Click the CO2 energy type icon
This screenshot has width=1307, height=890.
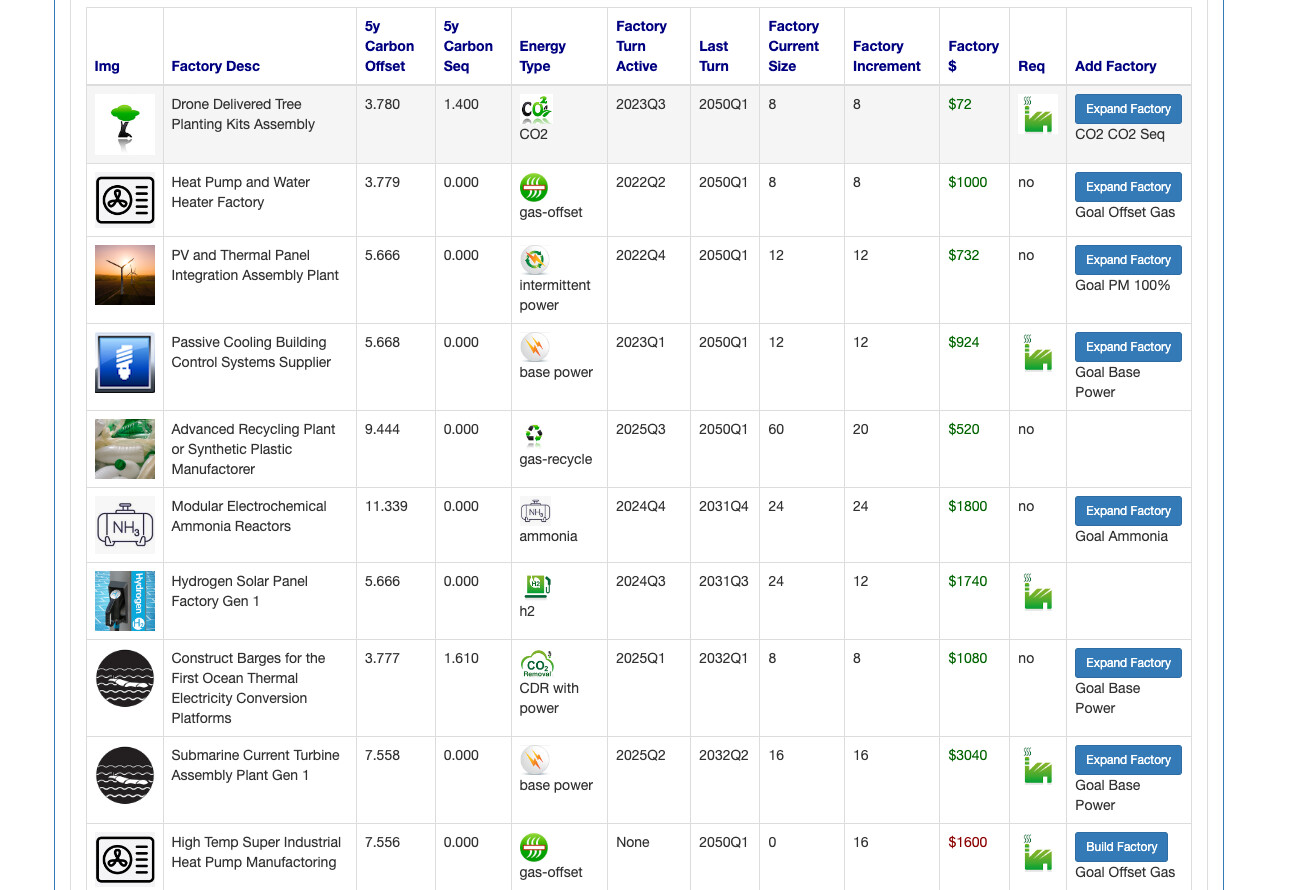point(535,109)
